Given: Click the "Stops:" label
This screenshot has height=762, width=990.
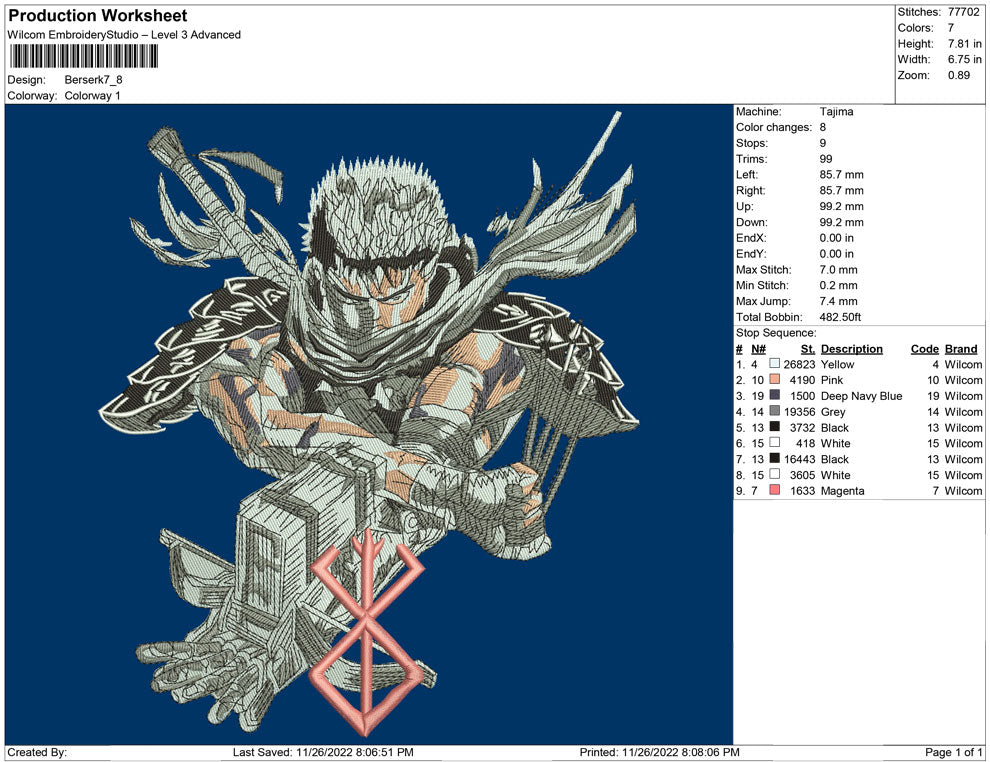Looking at the screenshot, I should 751,143.
